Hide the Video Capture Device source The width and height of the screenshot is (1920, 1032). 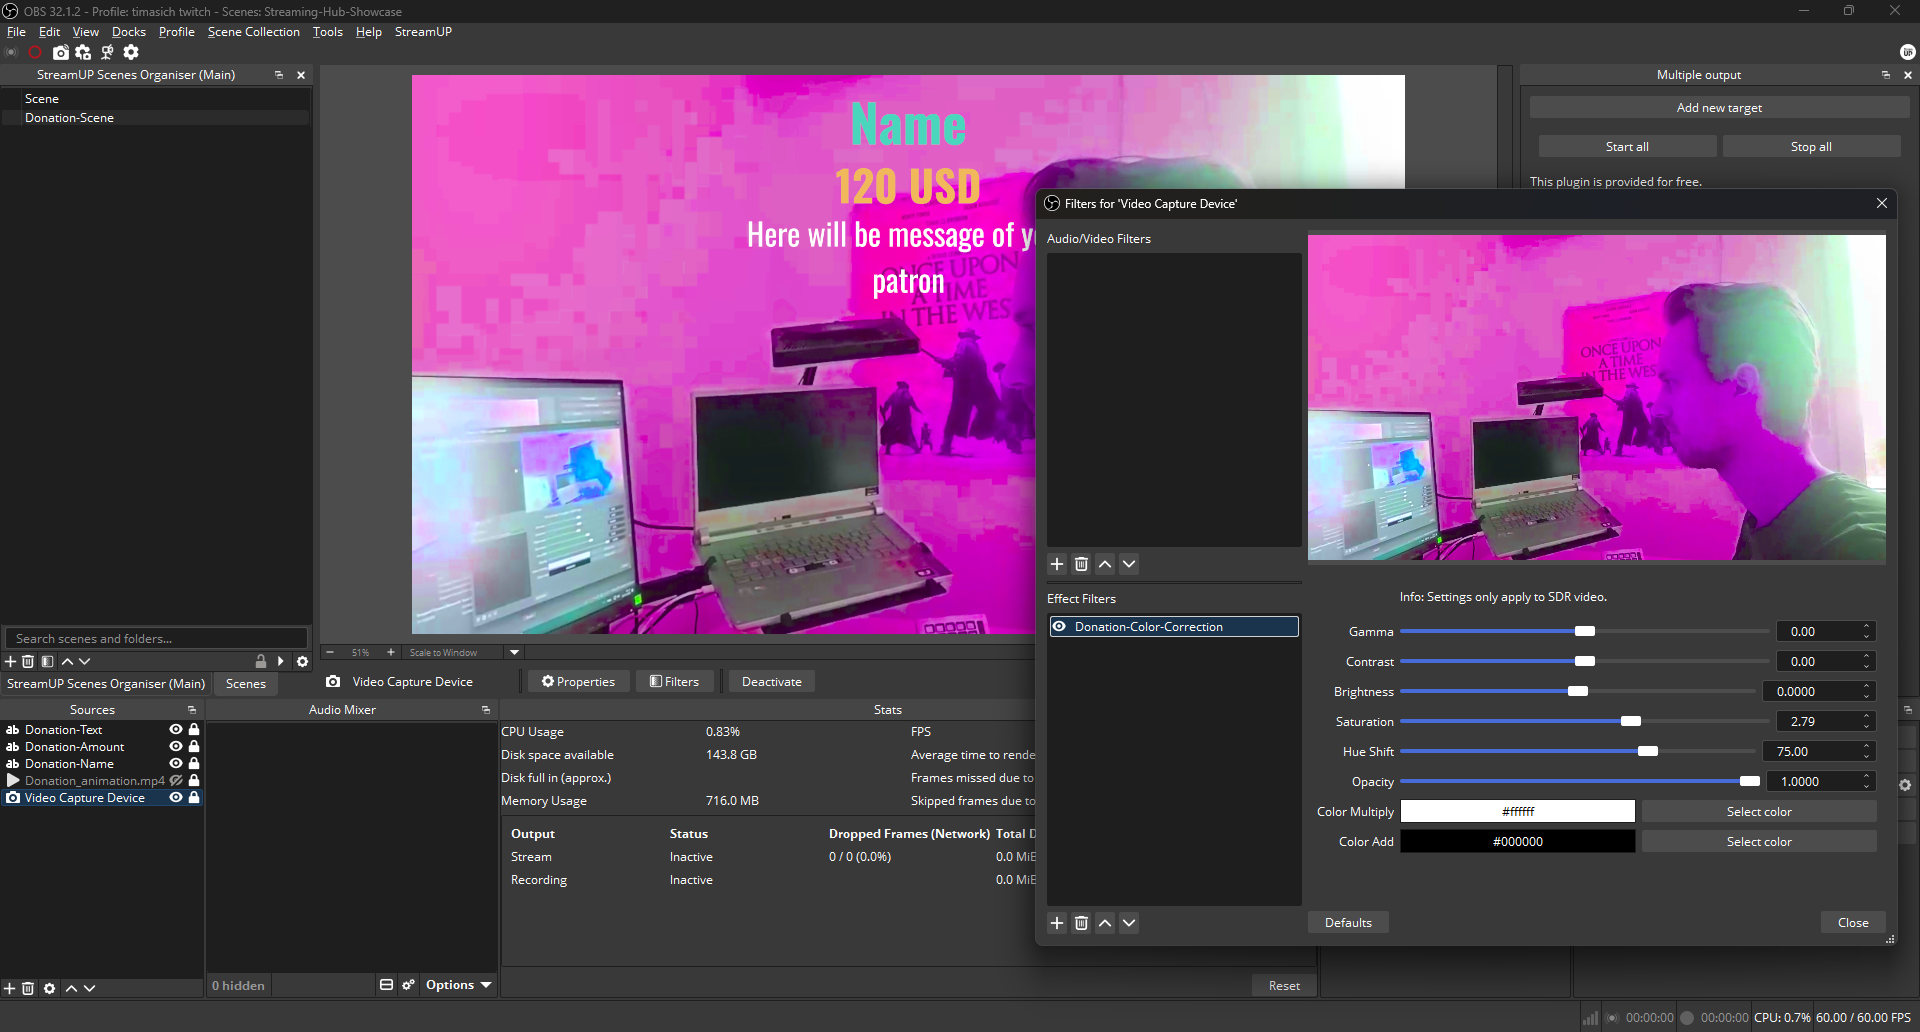[x=176, y=798]
